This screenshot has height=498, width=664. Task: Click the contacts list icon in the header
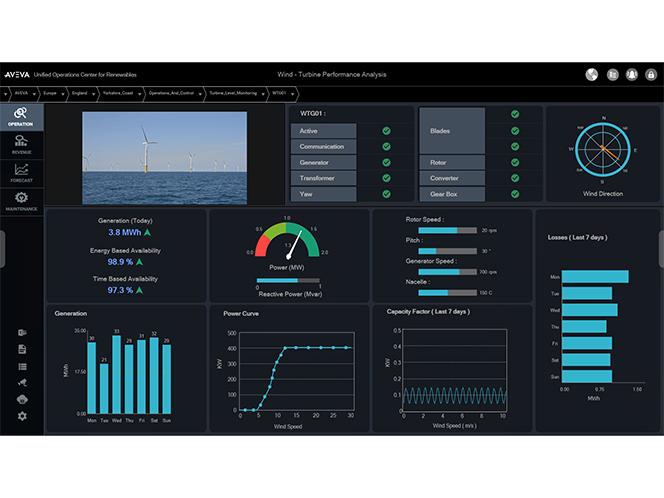pos(612,75)
